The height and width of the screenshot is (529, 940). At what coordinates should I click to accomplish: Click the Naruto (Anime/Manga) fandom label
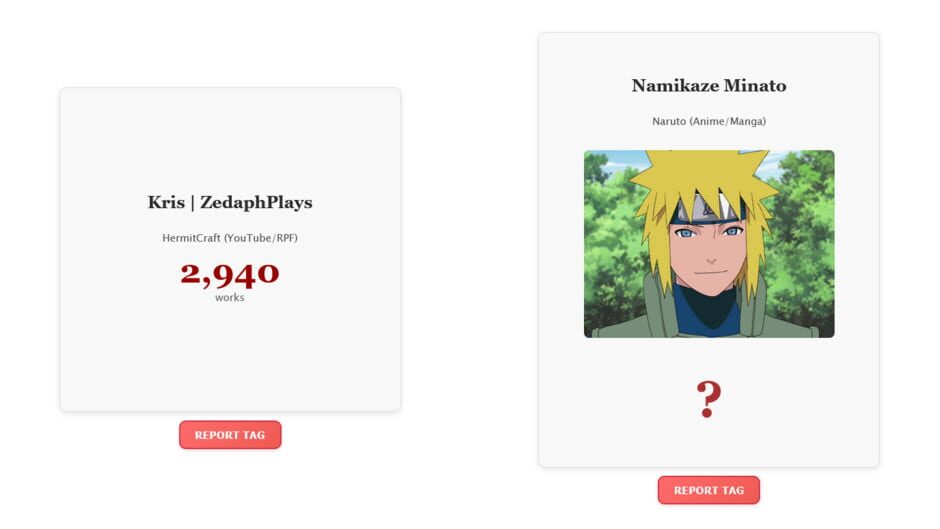coord(708,121)
